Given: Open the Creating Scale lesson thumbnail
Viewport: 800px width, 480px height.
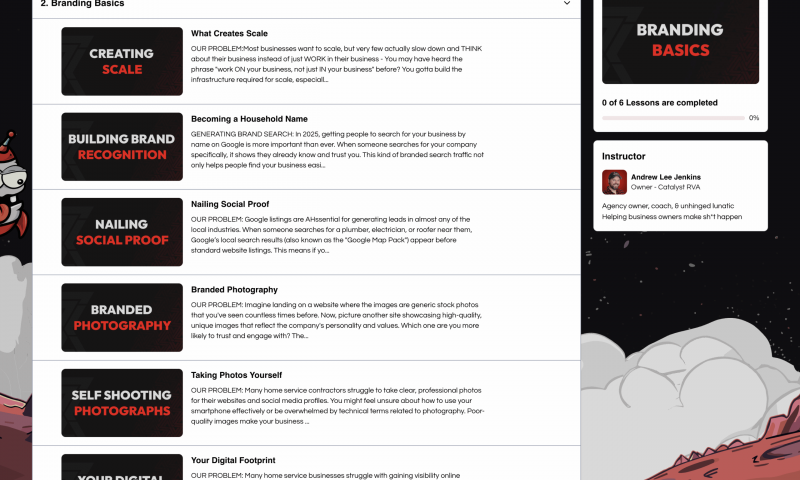Looking at the screenshot, I should tap(122, 61).
